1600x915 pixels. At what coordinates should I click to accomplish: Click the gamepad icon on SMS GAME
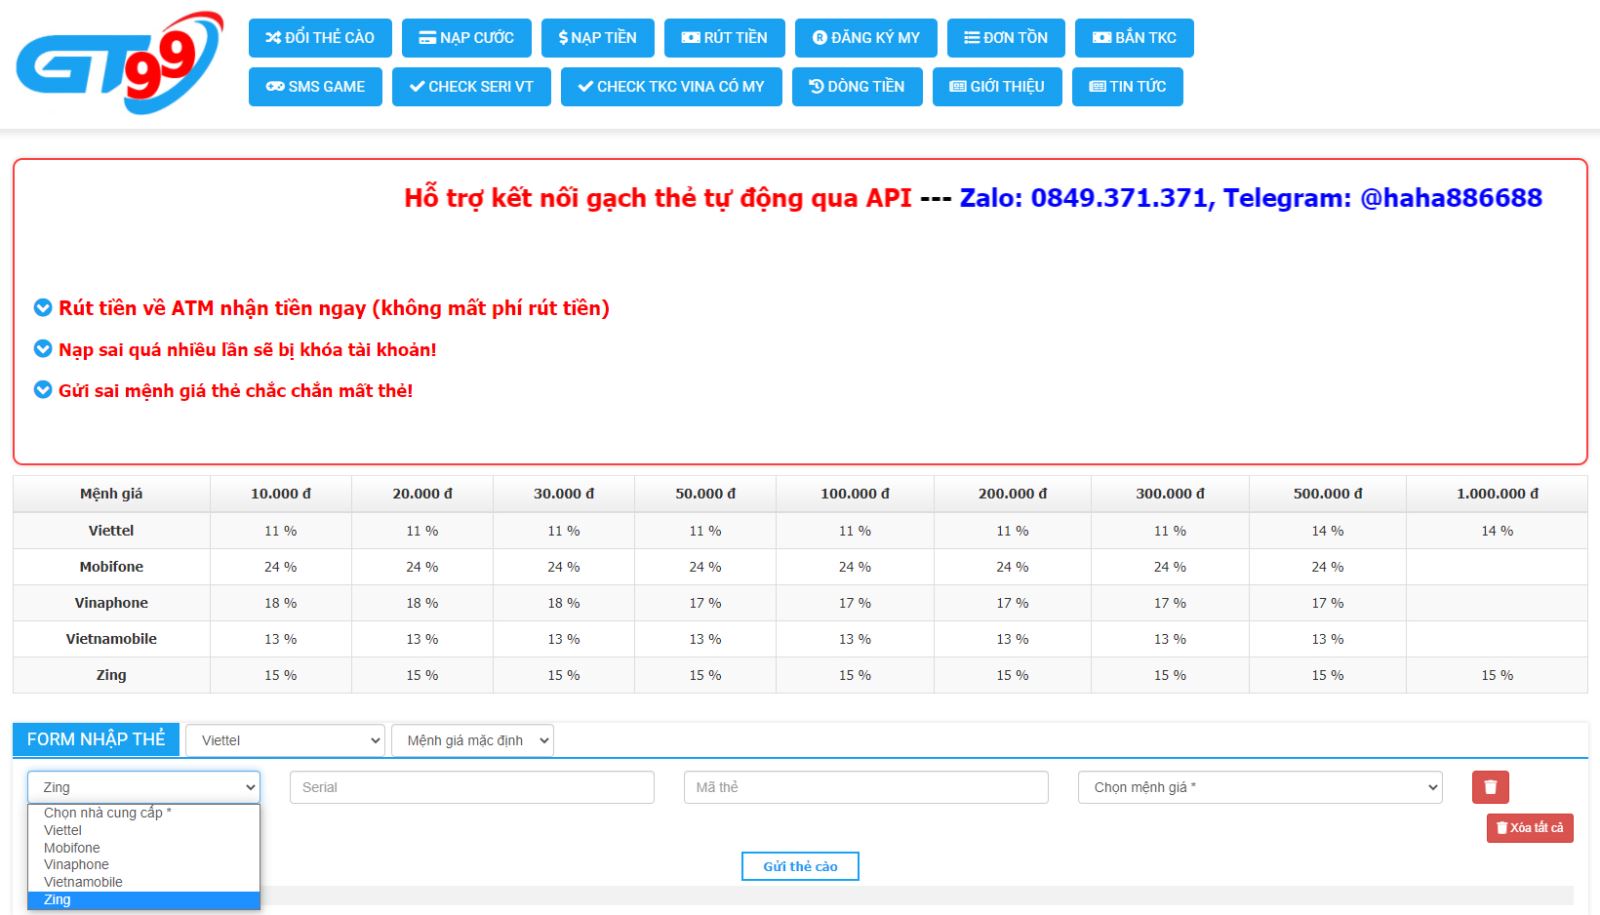pos(275,87)
